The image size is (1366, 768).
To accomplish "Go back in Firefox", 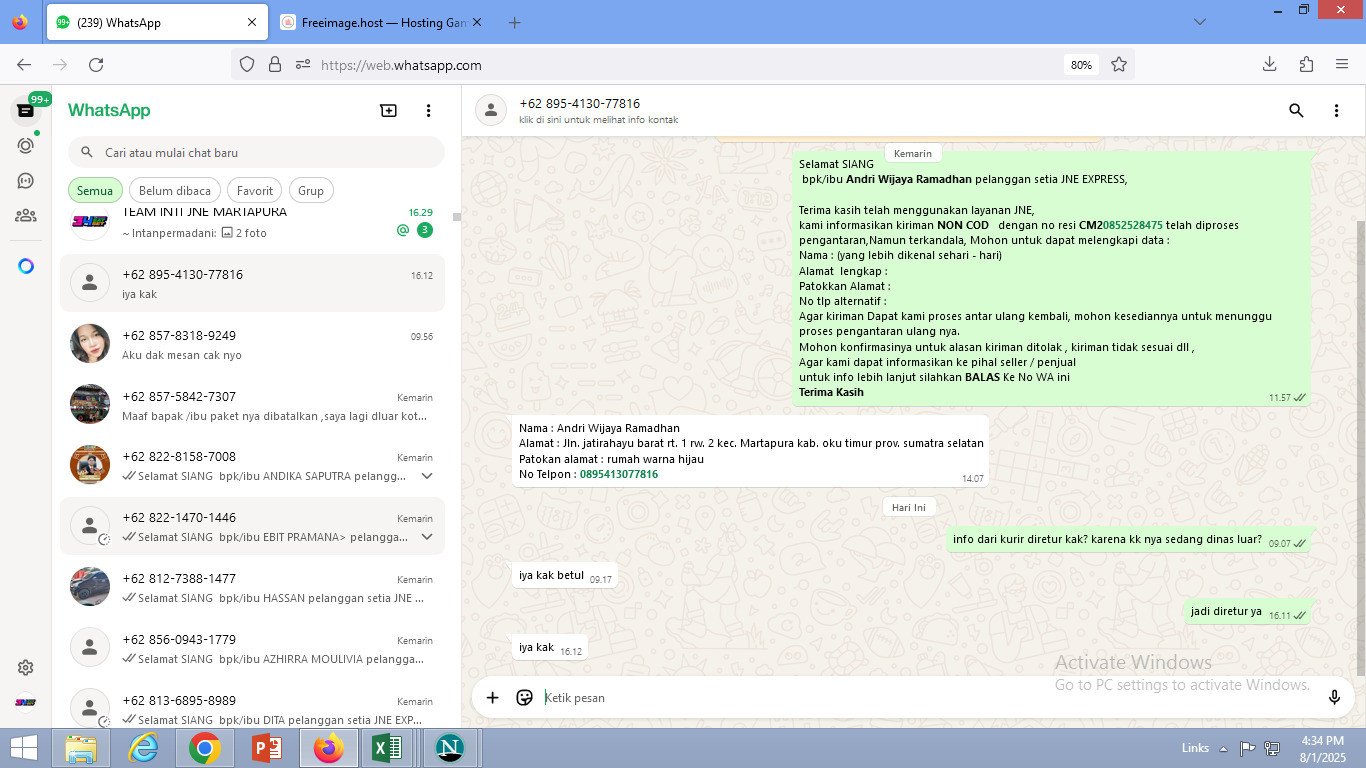I will pyautogui.click(x=24, y=65).
